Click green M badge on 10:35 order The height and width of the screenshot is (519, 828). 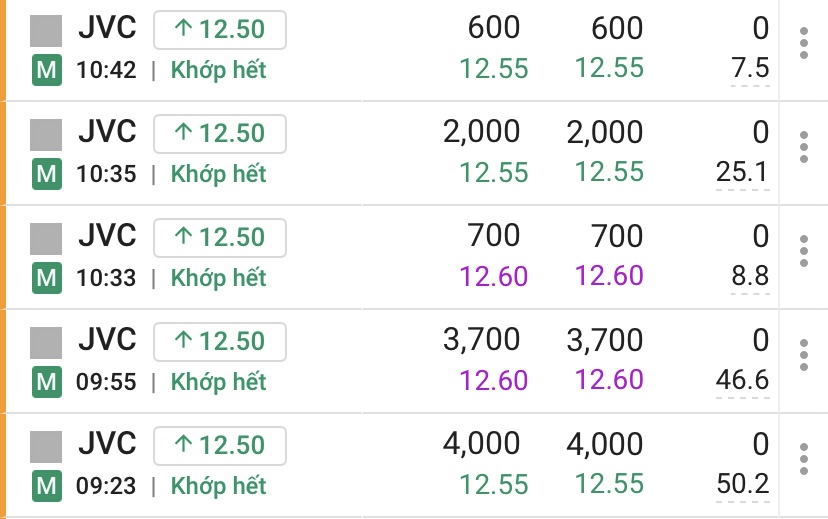pos(46,174)
